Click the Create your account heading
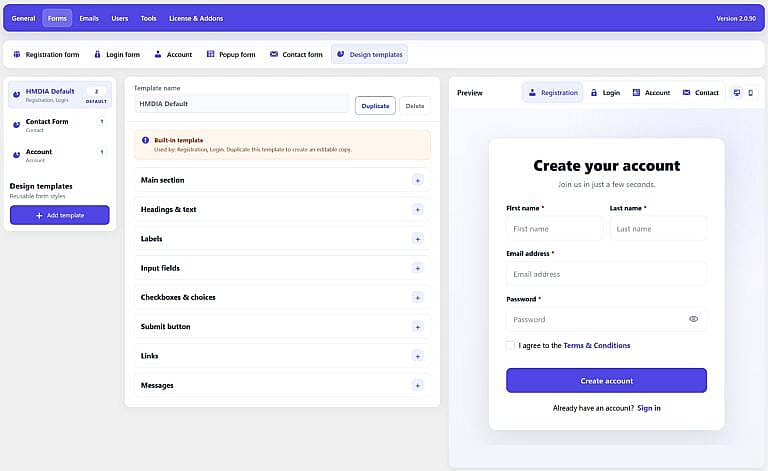 [606, 165]
